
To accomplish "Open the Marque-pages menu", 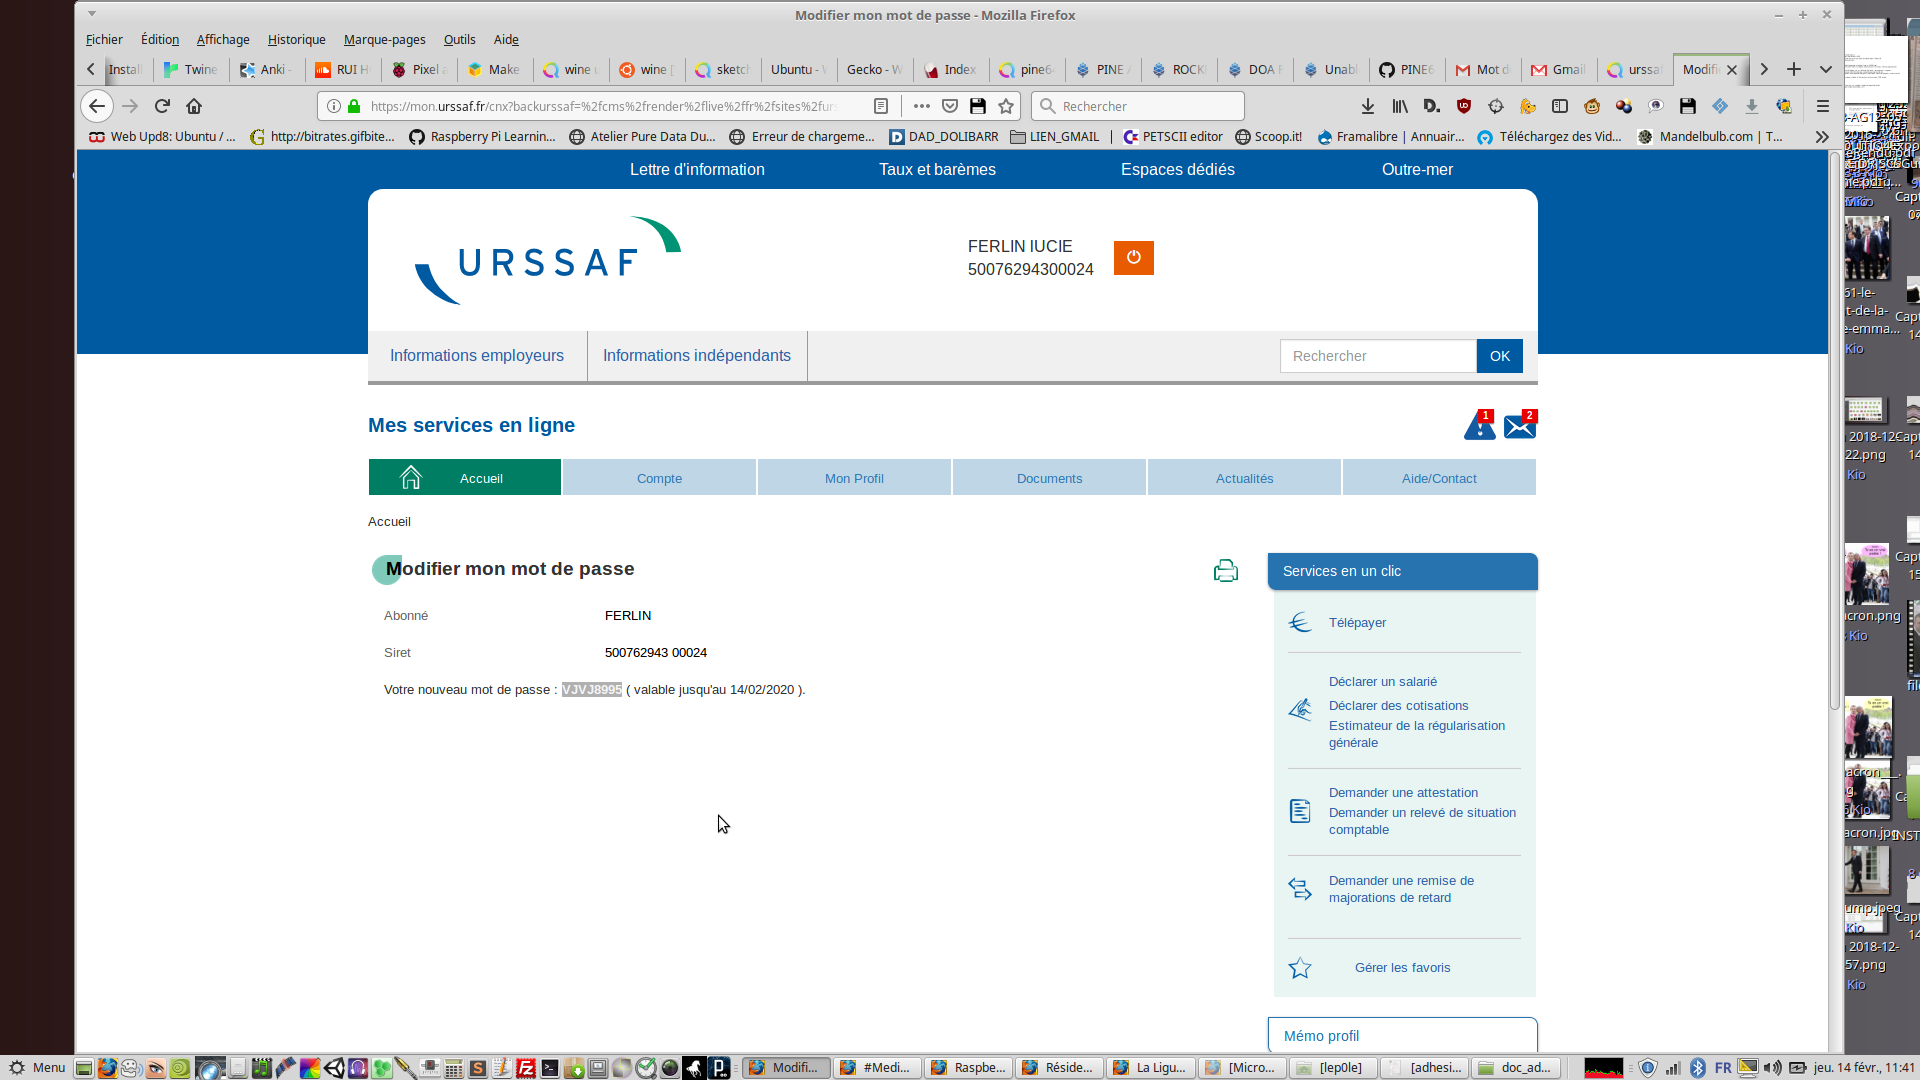I will tap(384, 40).
